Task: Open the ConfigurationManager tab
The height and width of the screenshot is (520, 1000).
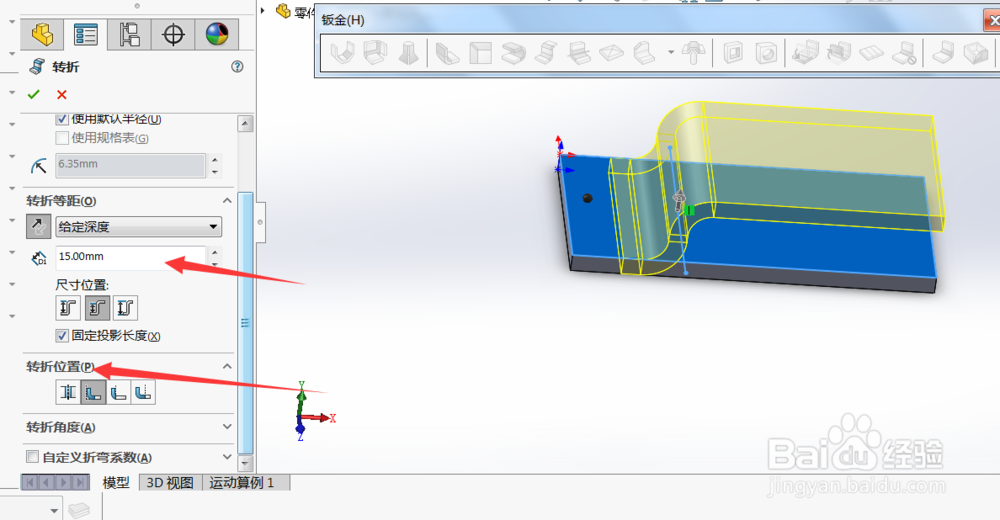Action: point(129,34)
